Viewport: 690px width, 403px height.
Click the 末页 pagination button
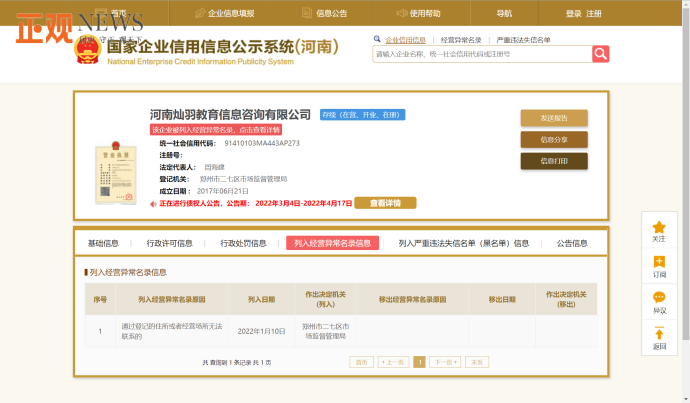[477, 362]
